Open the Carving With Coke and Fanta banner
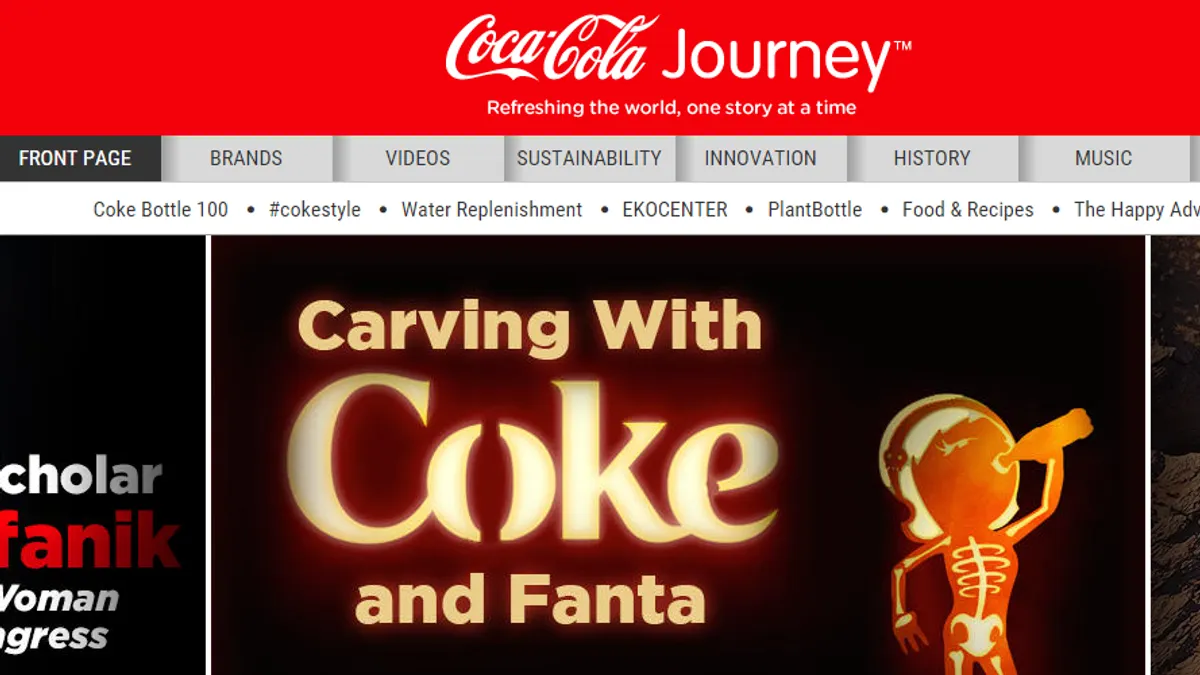The height and width of the screenshot is (675, 1200). (678, 455)
